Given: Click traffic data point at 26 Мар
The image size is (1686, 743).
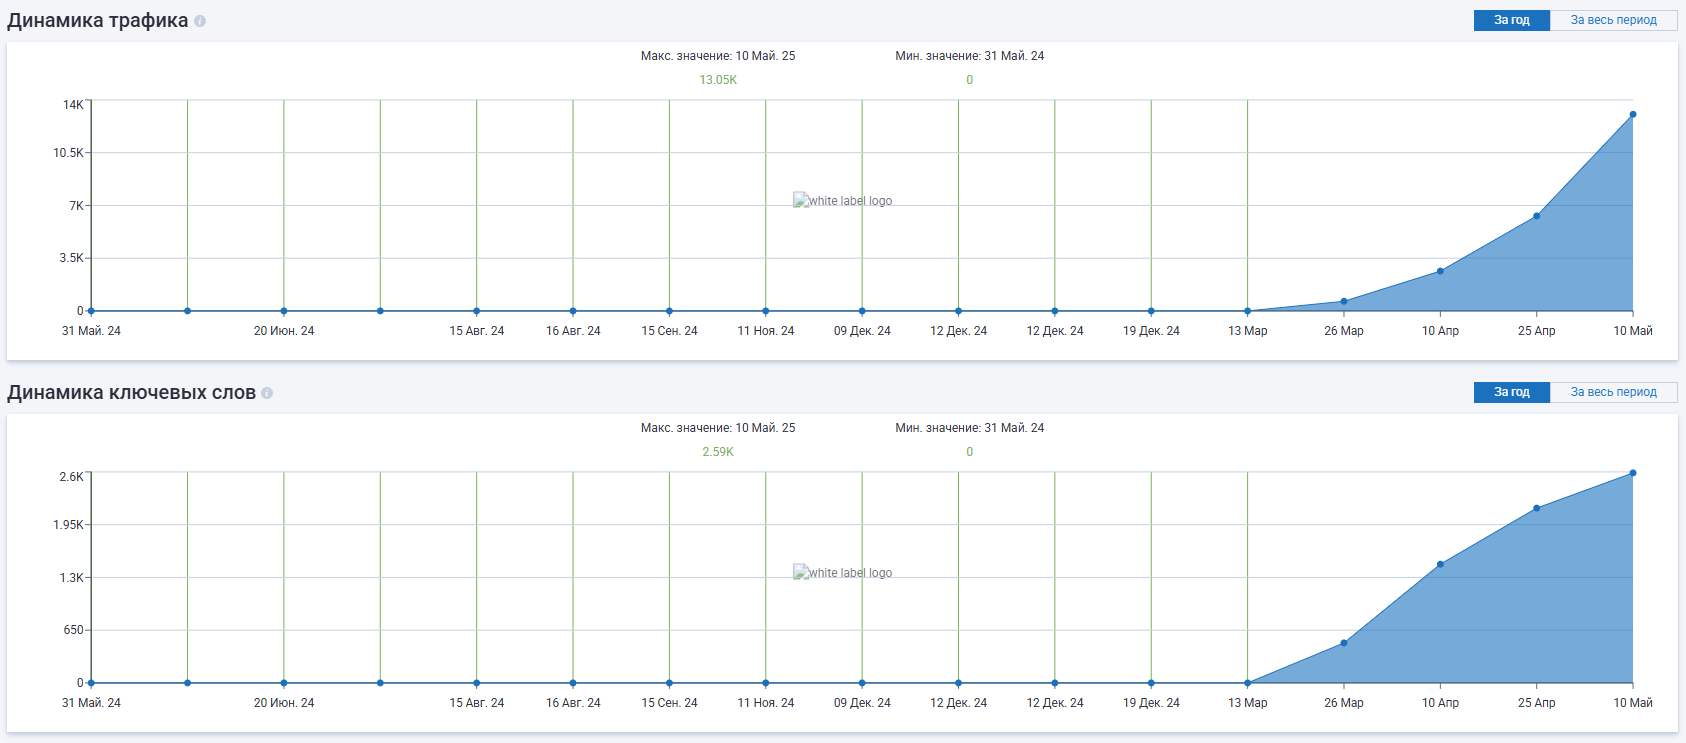Looking at the screenshot, I should pyautogui.click(x=1344, y=301).
